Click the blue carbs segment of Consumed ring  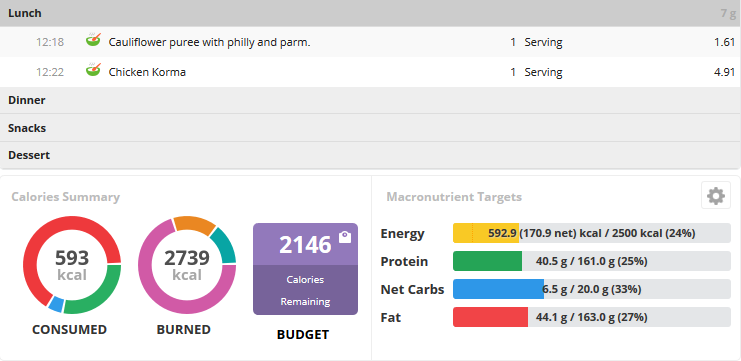(56, 304)
